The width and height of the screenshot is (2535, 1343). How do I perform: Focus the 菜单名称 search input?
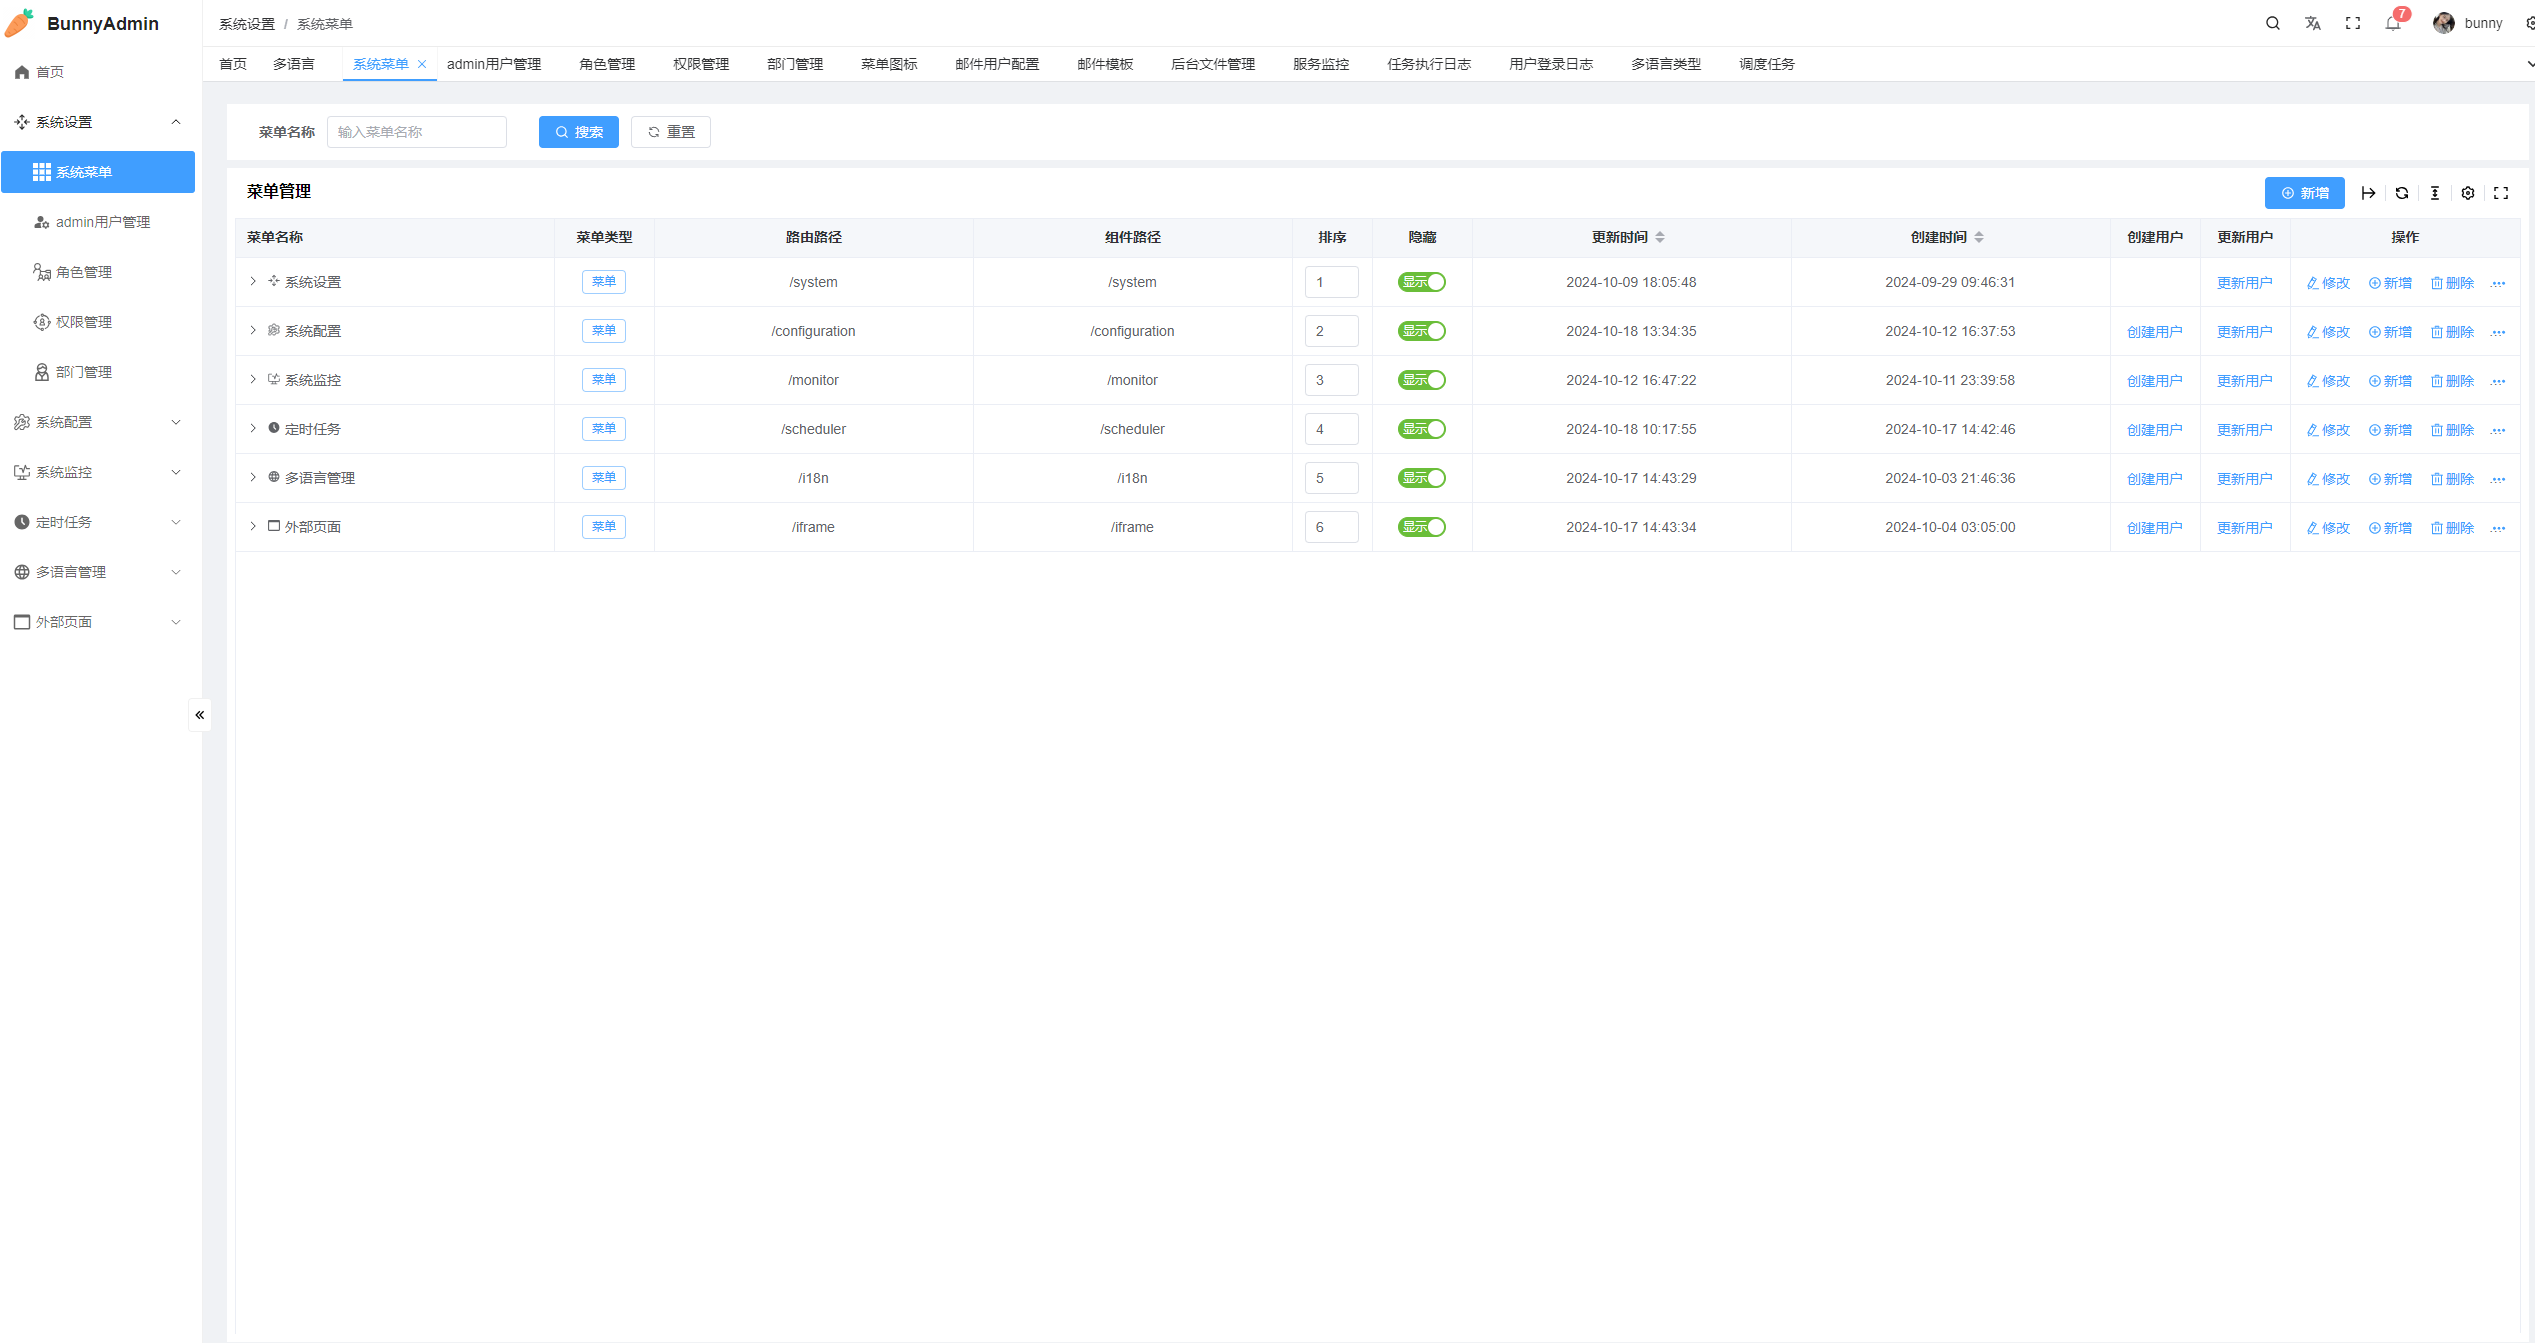pyautogui.click(x=417, y=132)
